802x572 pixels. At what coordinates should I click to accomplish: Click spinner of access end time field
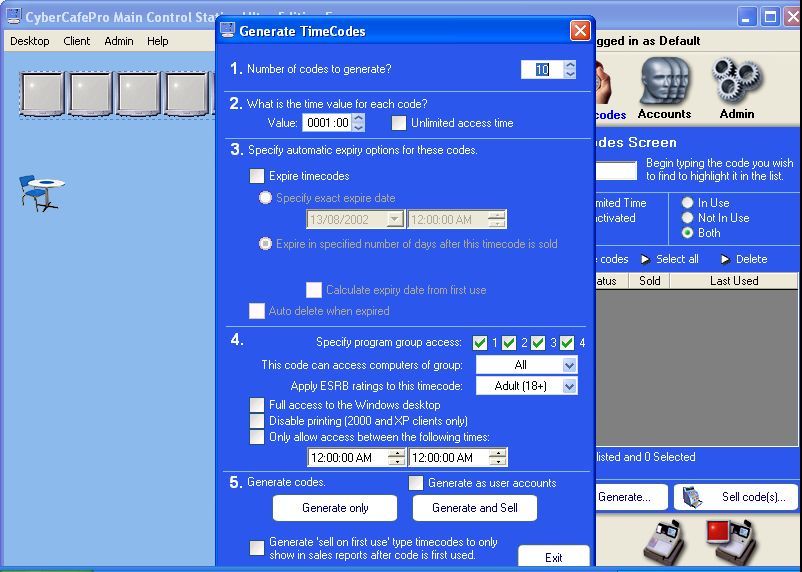[x=497, y=458]
